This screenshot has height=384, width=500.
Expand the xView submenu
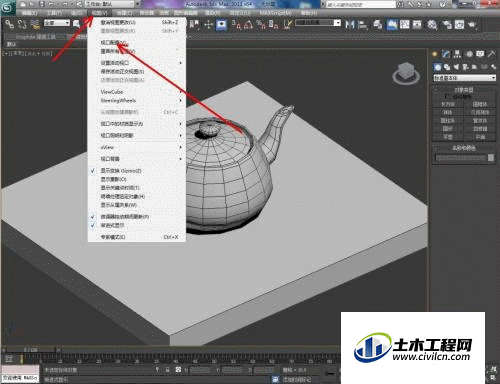(x=137, y=147)
